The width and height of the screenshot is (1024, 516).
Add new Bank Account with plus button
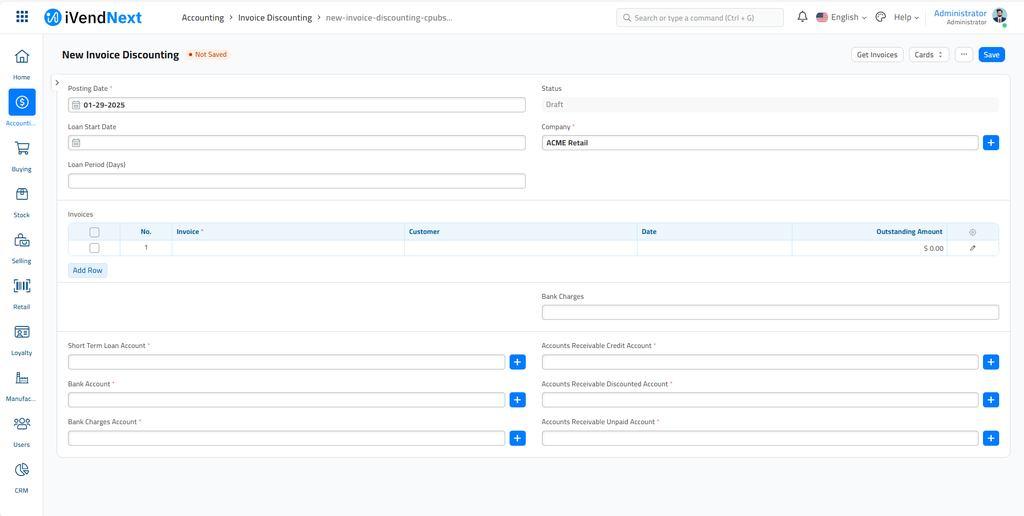coord(517,400)
